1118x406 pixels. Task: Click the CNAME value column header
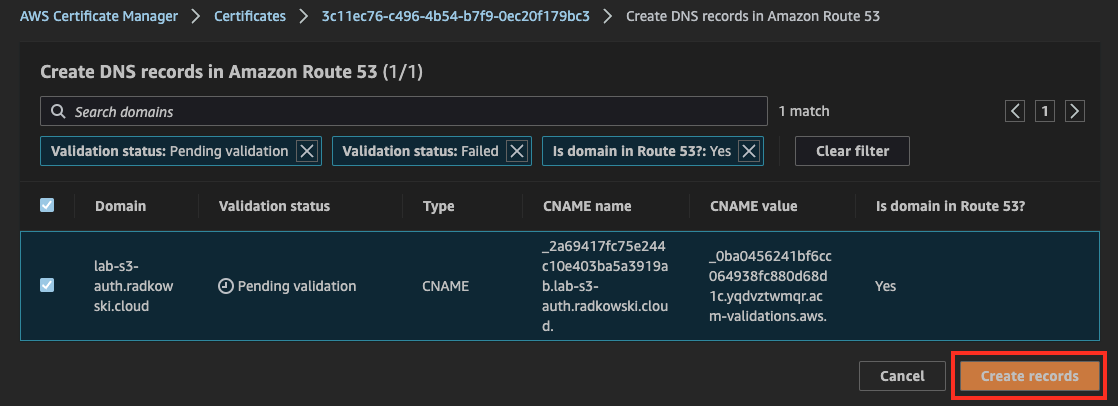(754, 206)
